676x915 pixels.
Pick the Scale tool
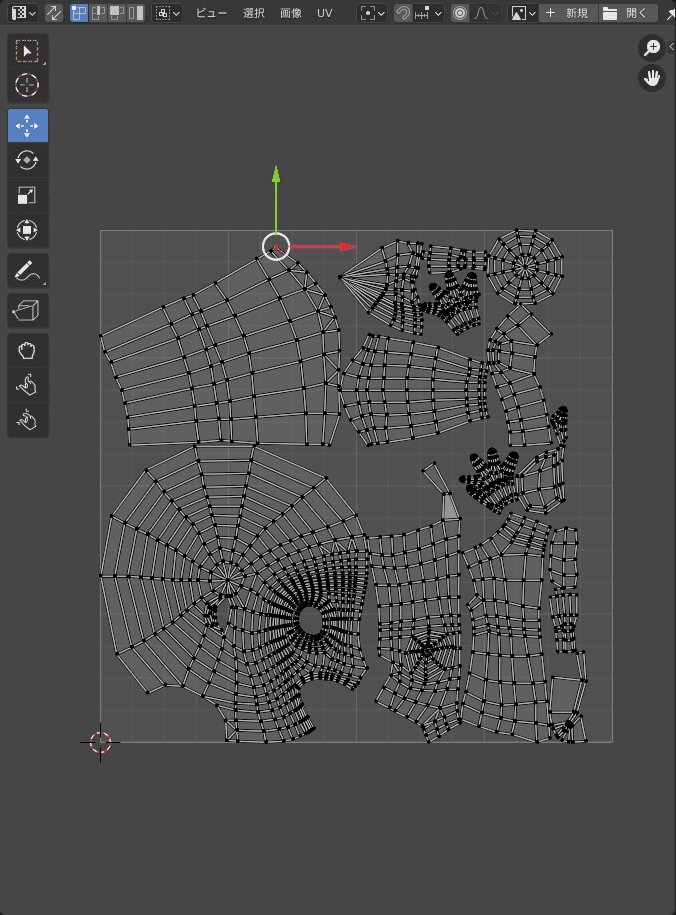coord(27,195)
